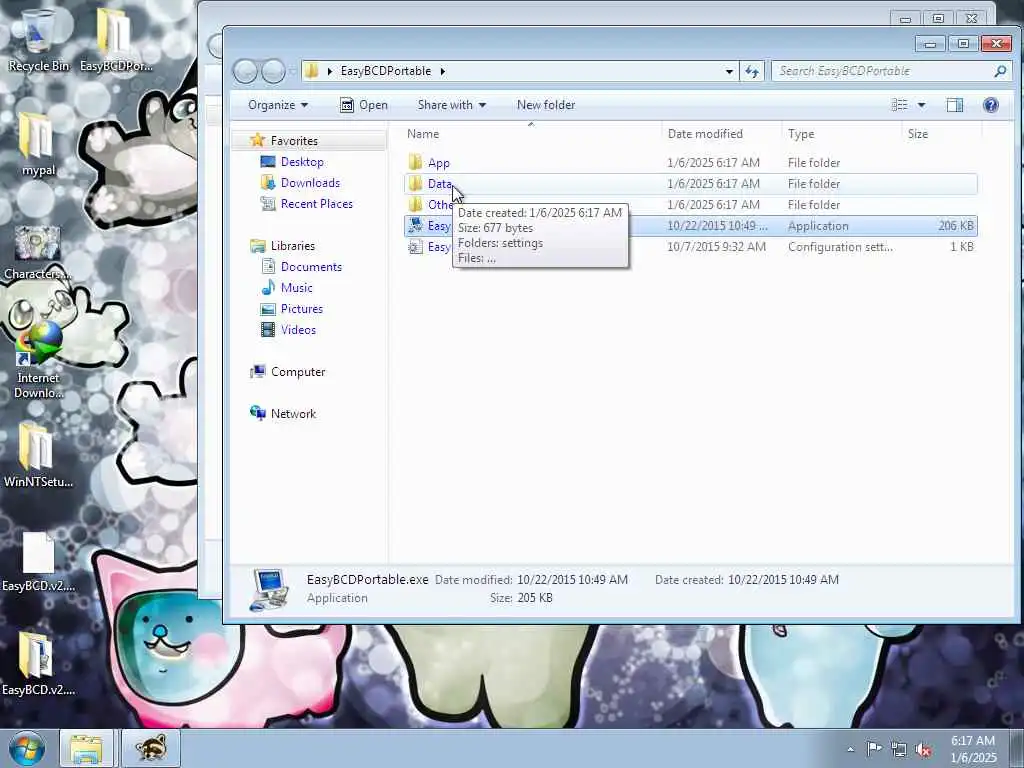This screenshot has height=768, width=1024.
Task: Click the EasyBCDPortable breadcrumb segment
Action: pyautogui.click(x=385, y=71)
